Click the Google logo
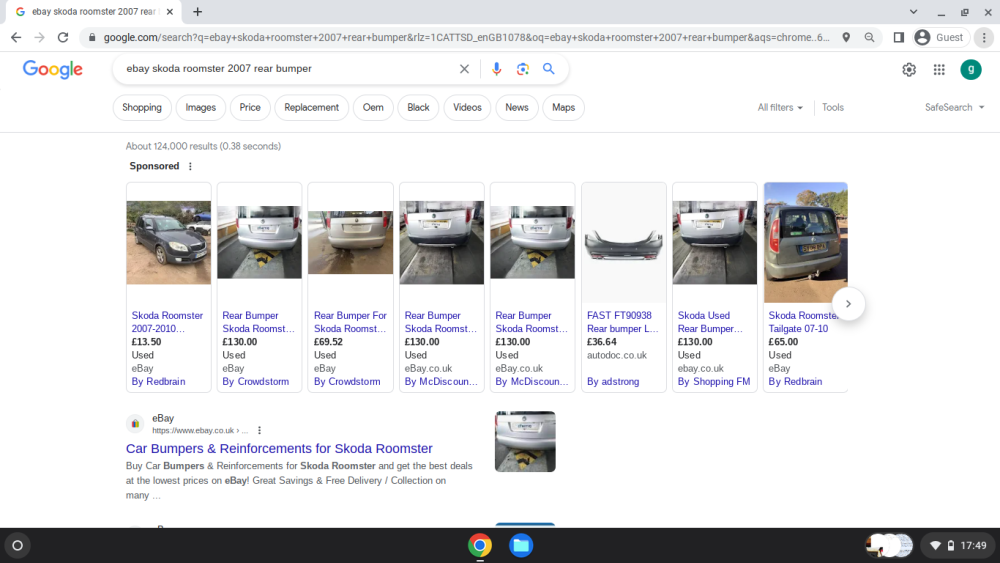The height and width of the screenshot is (563, 1000). click(52, 69)
